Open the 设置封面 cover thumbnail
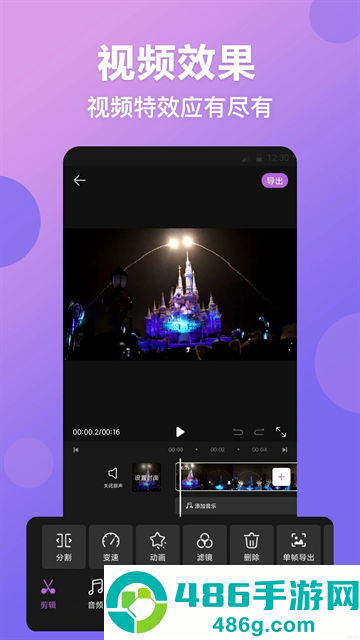This screenshot has width=360, height=640. pyautogui.click(x=147, y=477)
